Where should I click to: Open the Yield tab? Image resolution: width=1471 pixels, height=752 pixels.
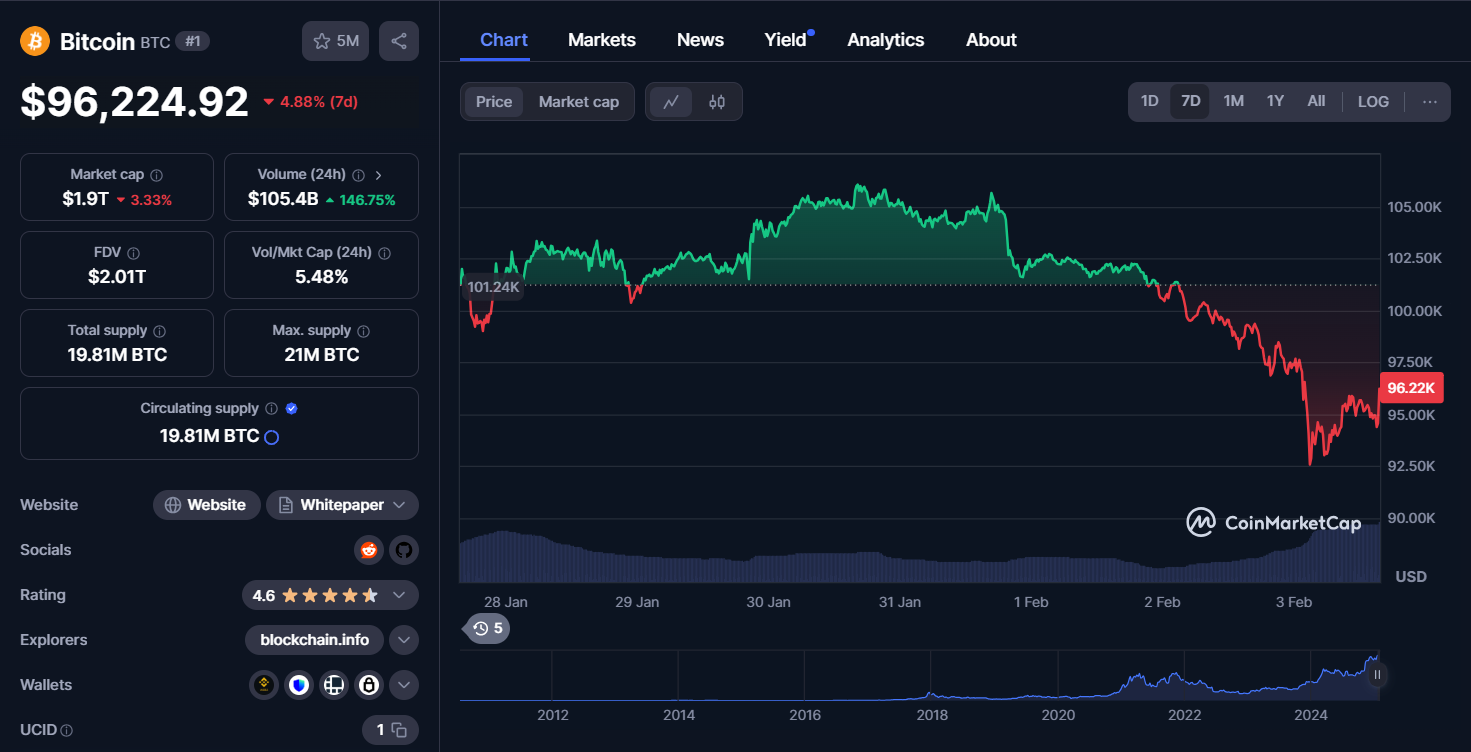point(786,40)
